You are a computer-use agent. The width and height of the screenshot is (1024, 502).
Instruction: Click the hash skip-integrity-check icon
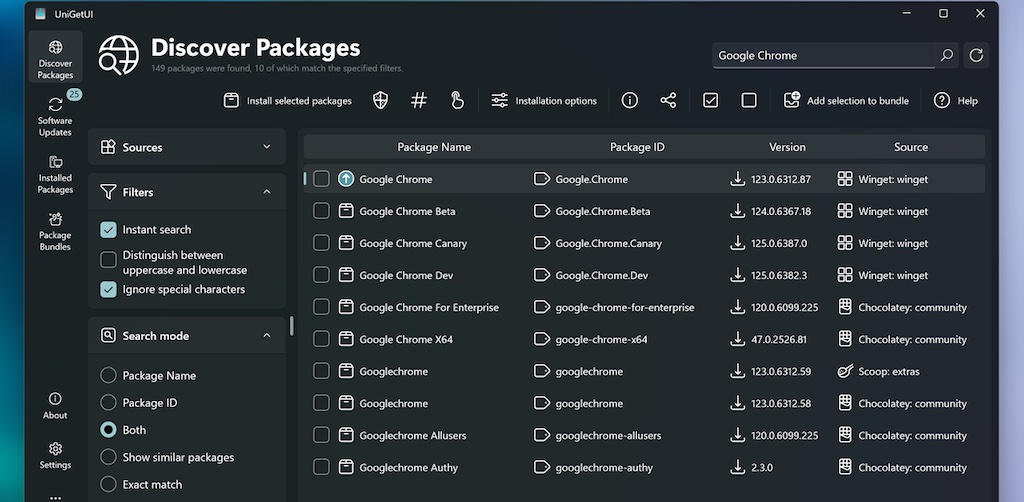pyautogui.click(x=419, y=101)
